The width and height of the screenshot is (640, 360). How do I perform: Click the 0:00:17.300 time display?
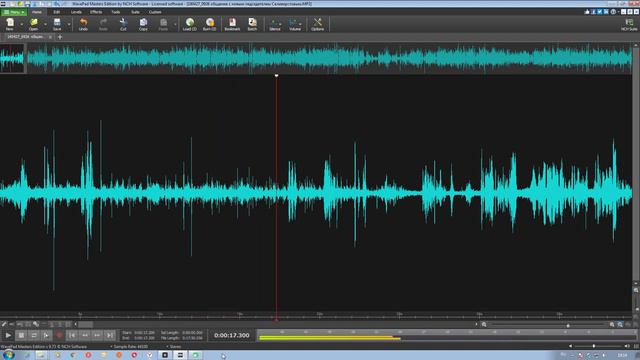click(x=231, y=335)
